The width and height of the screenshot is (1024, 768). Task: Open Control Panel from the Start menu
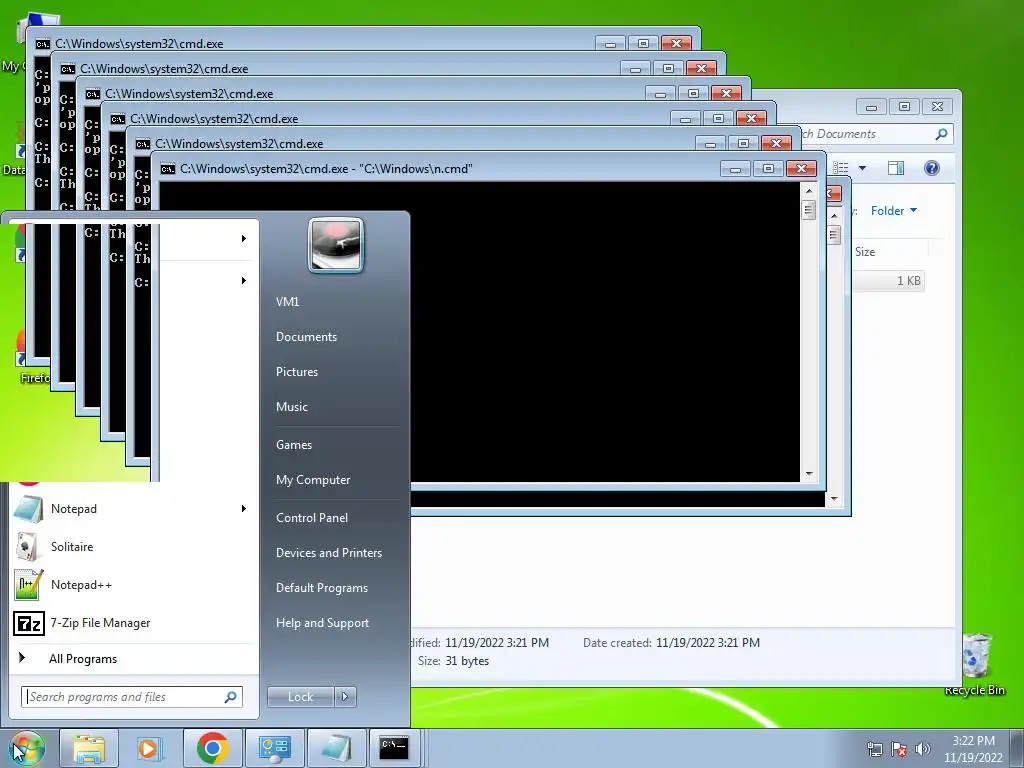pyautogui.click(x=312, y=518)
